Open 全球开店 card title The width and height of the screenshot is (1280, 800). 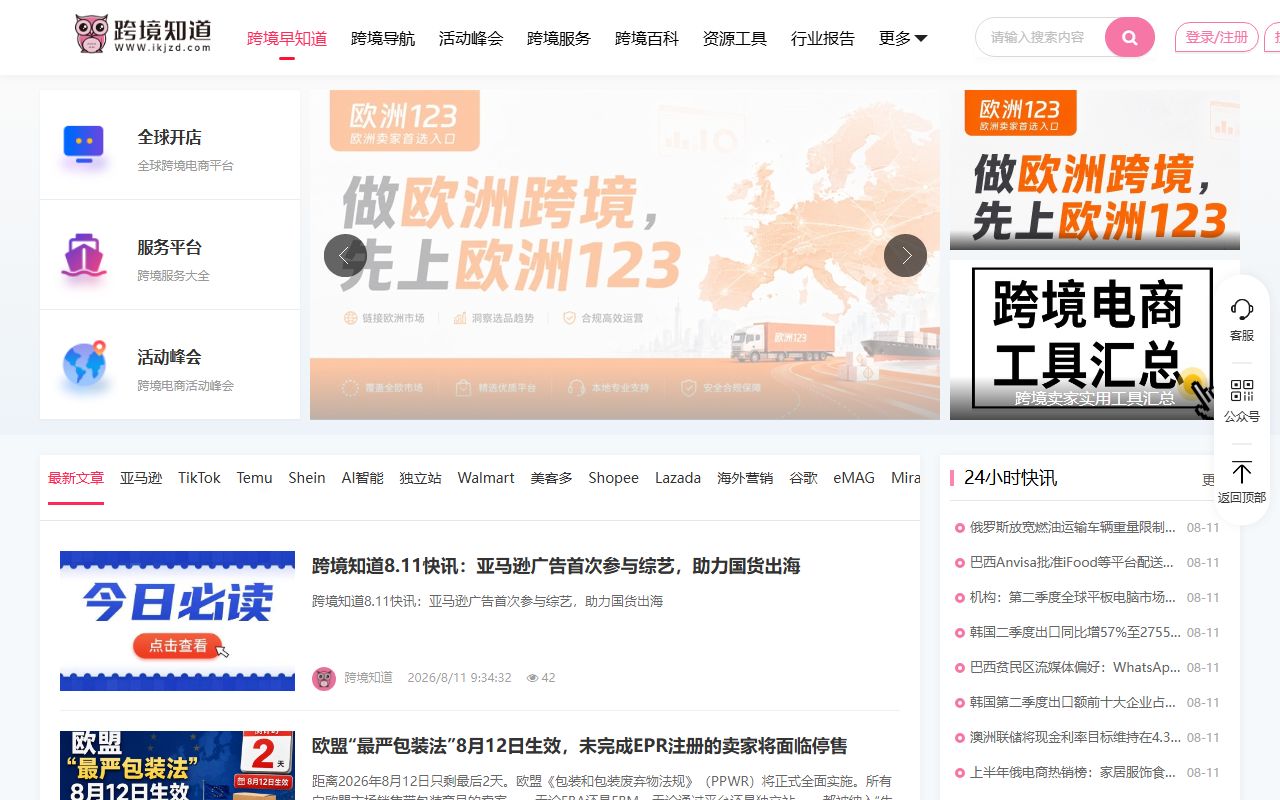pyautogui.click(x=169, y=137)
